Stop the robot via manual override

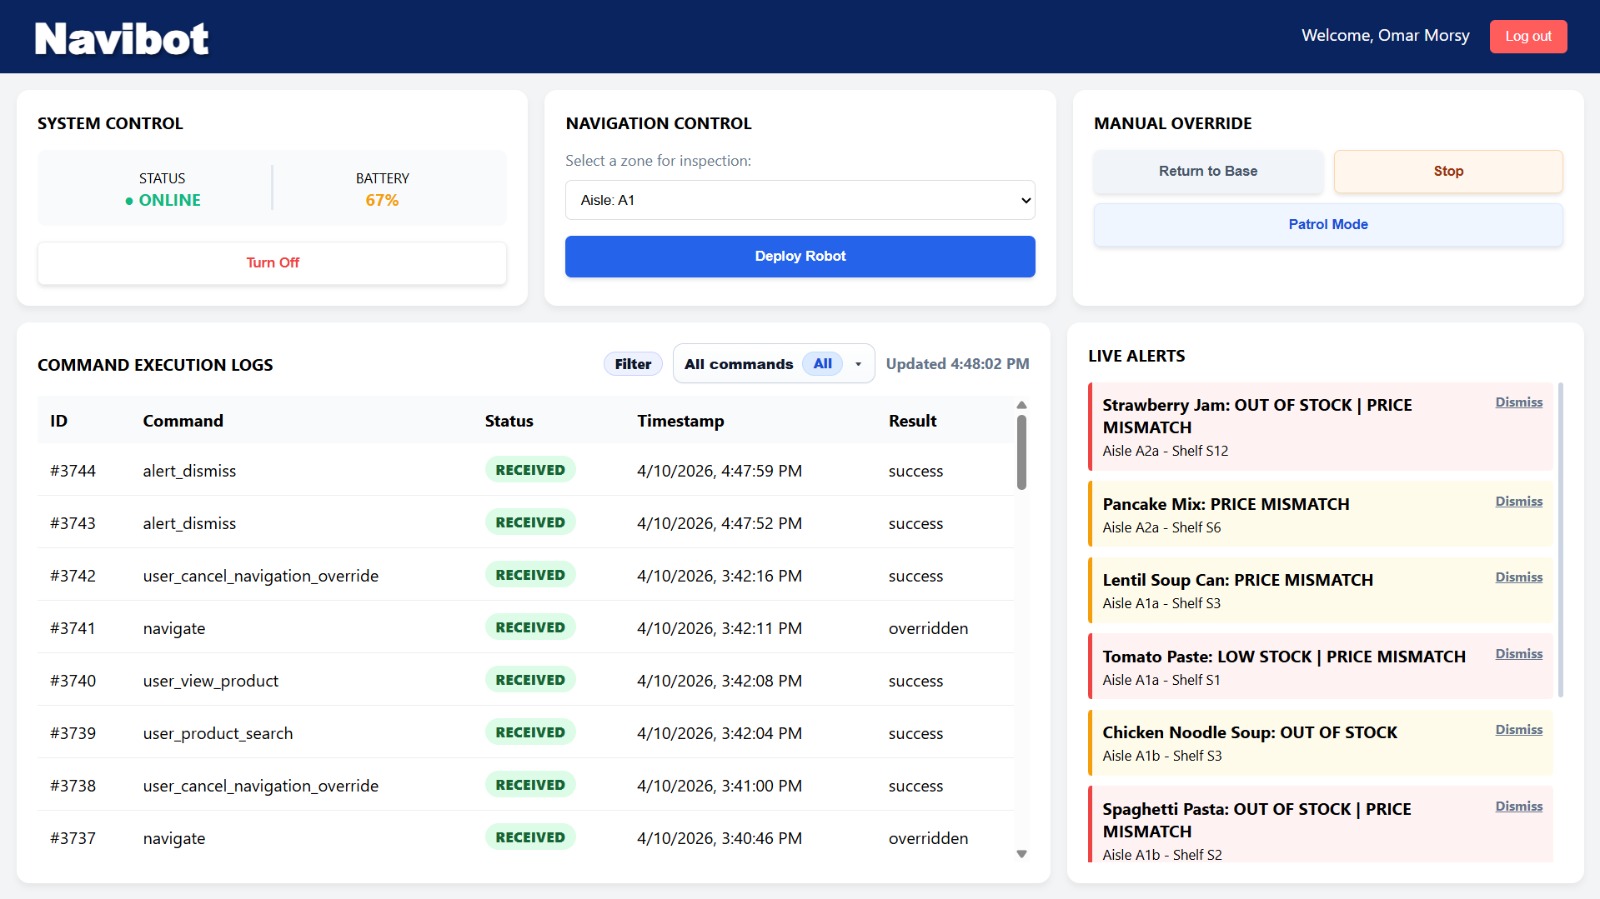(1448, 171)
